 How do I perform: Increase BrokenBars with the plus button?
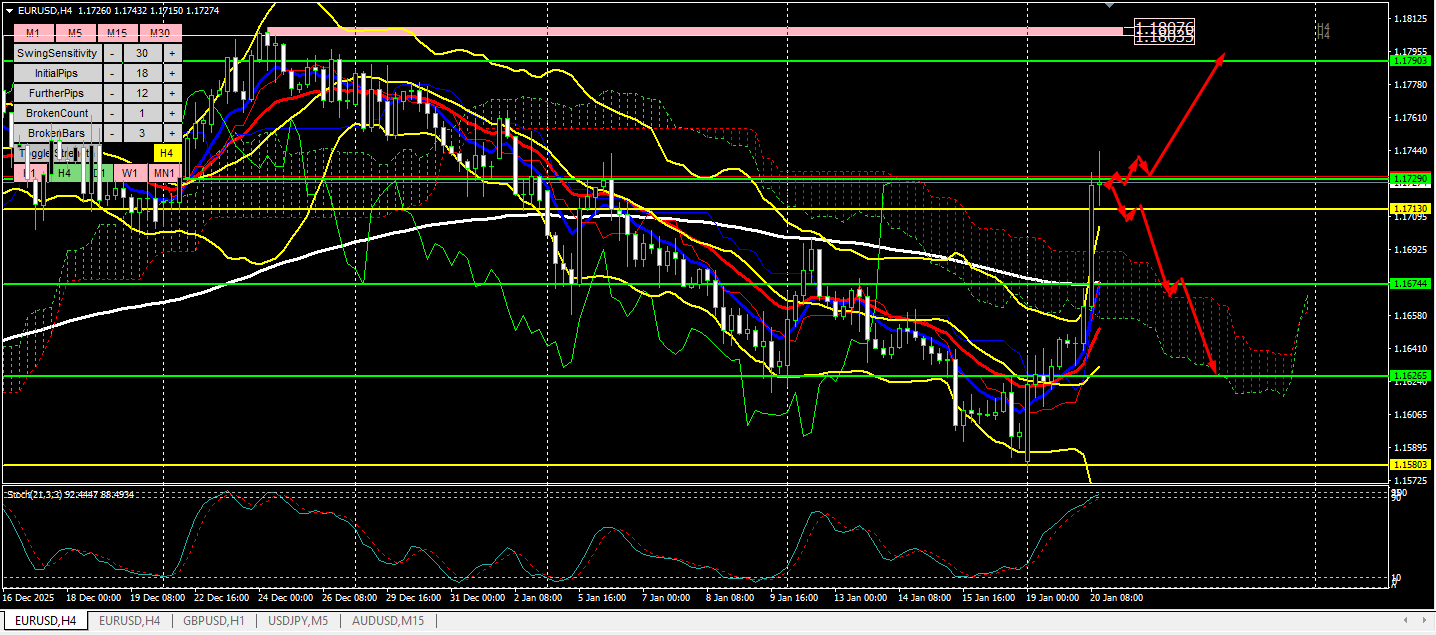click(172, 133)
